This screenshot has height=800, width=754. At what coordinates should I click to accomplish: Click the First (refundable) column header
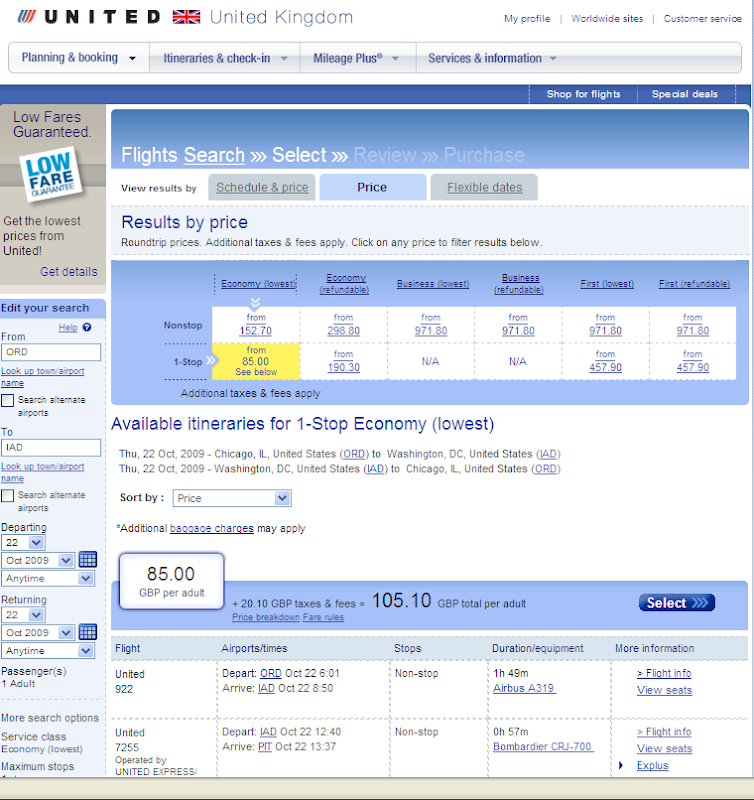pyautogui.click(x=694, y=284)
